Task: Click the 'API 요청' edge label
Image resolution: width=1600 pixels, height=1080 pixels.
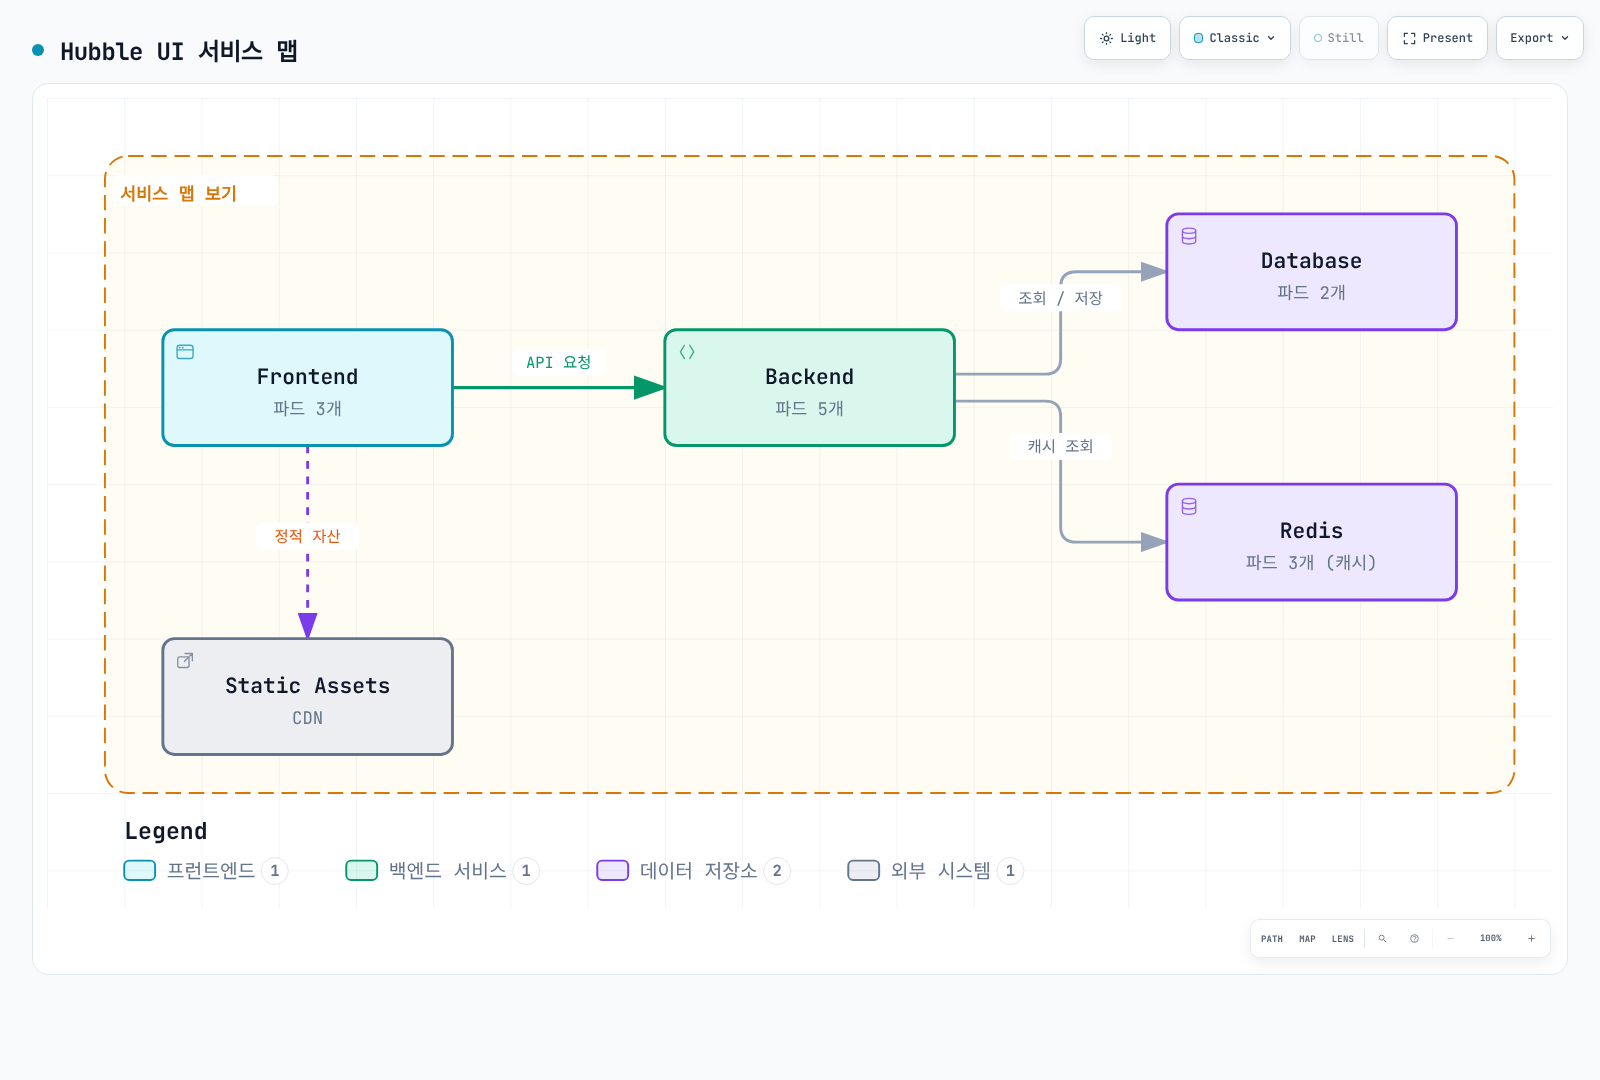Action: (x=559, y=362)
